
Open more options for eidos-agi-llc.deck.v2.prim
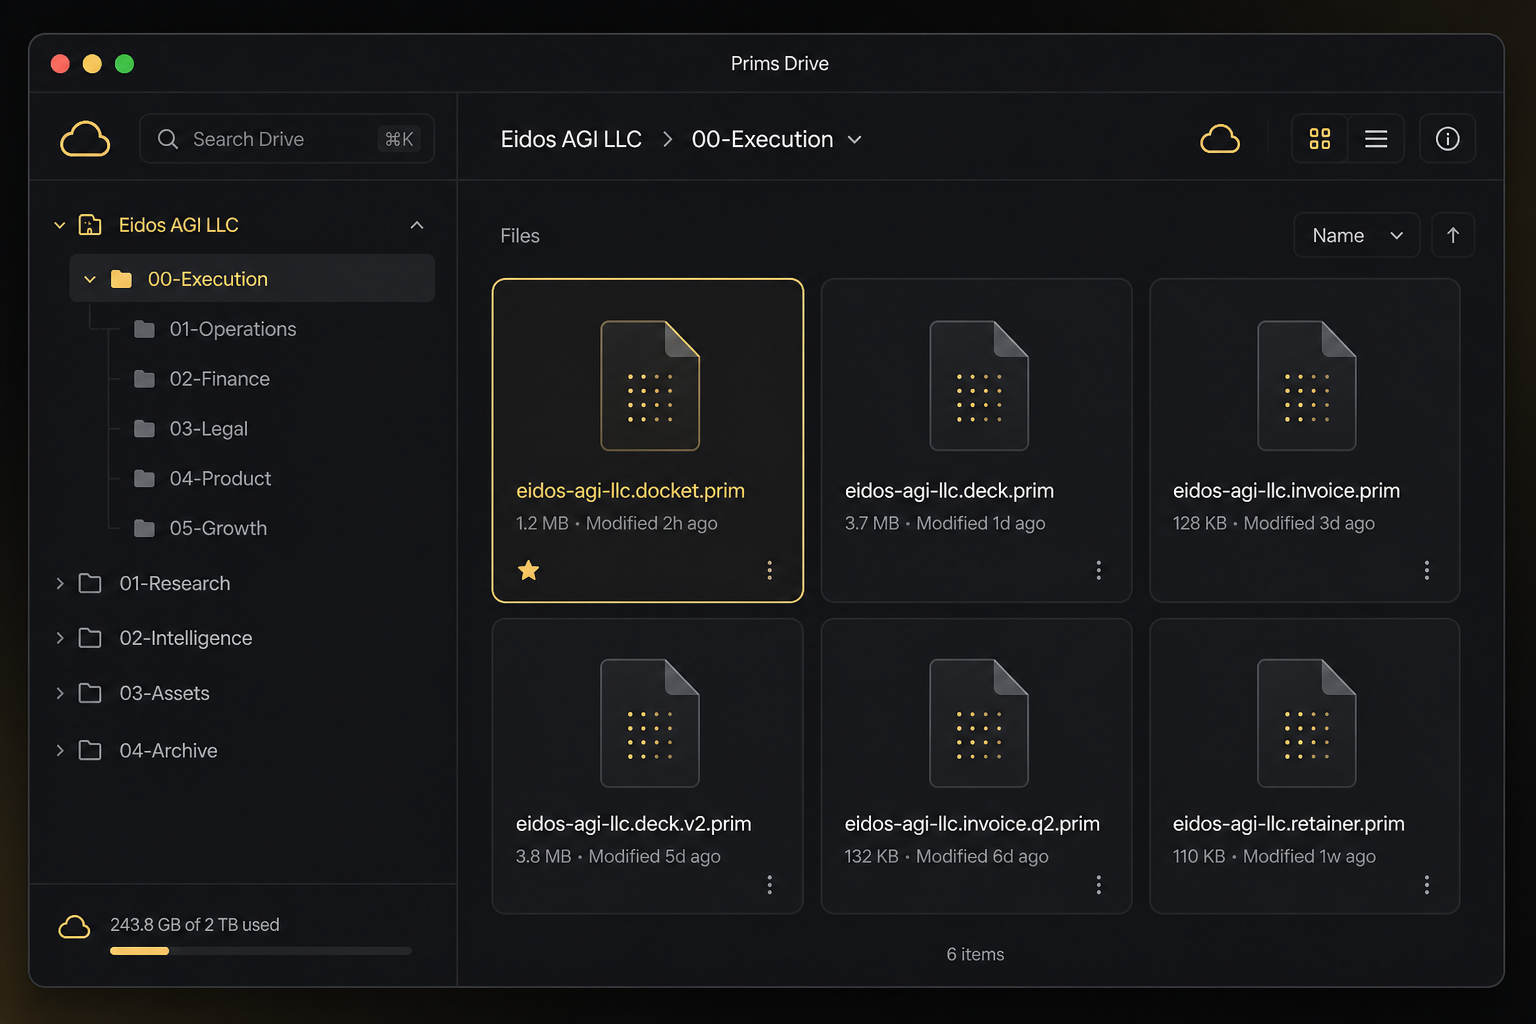(769, 885)
